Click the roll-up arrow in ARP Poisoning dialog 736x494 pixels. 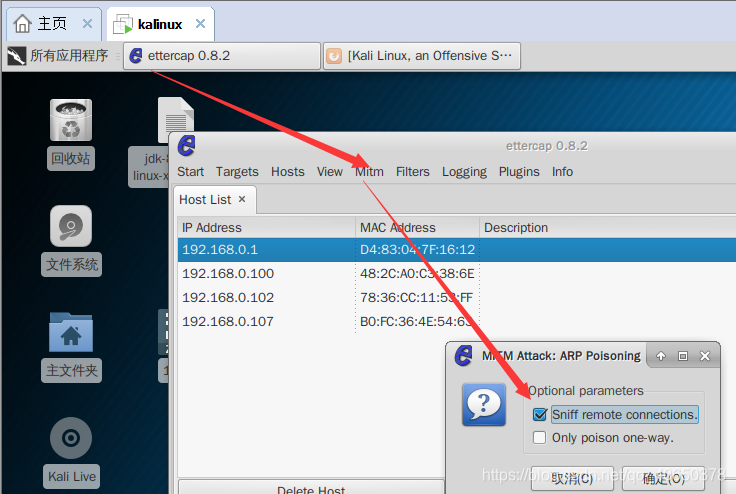tap(661, 356)
